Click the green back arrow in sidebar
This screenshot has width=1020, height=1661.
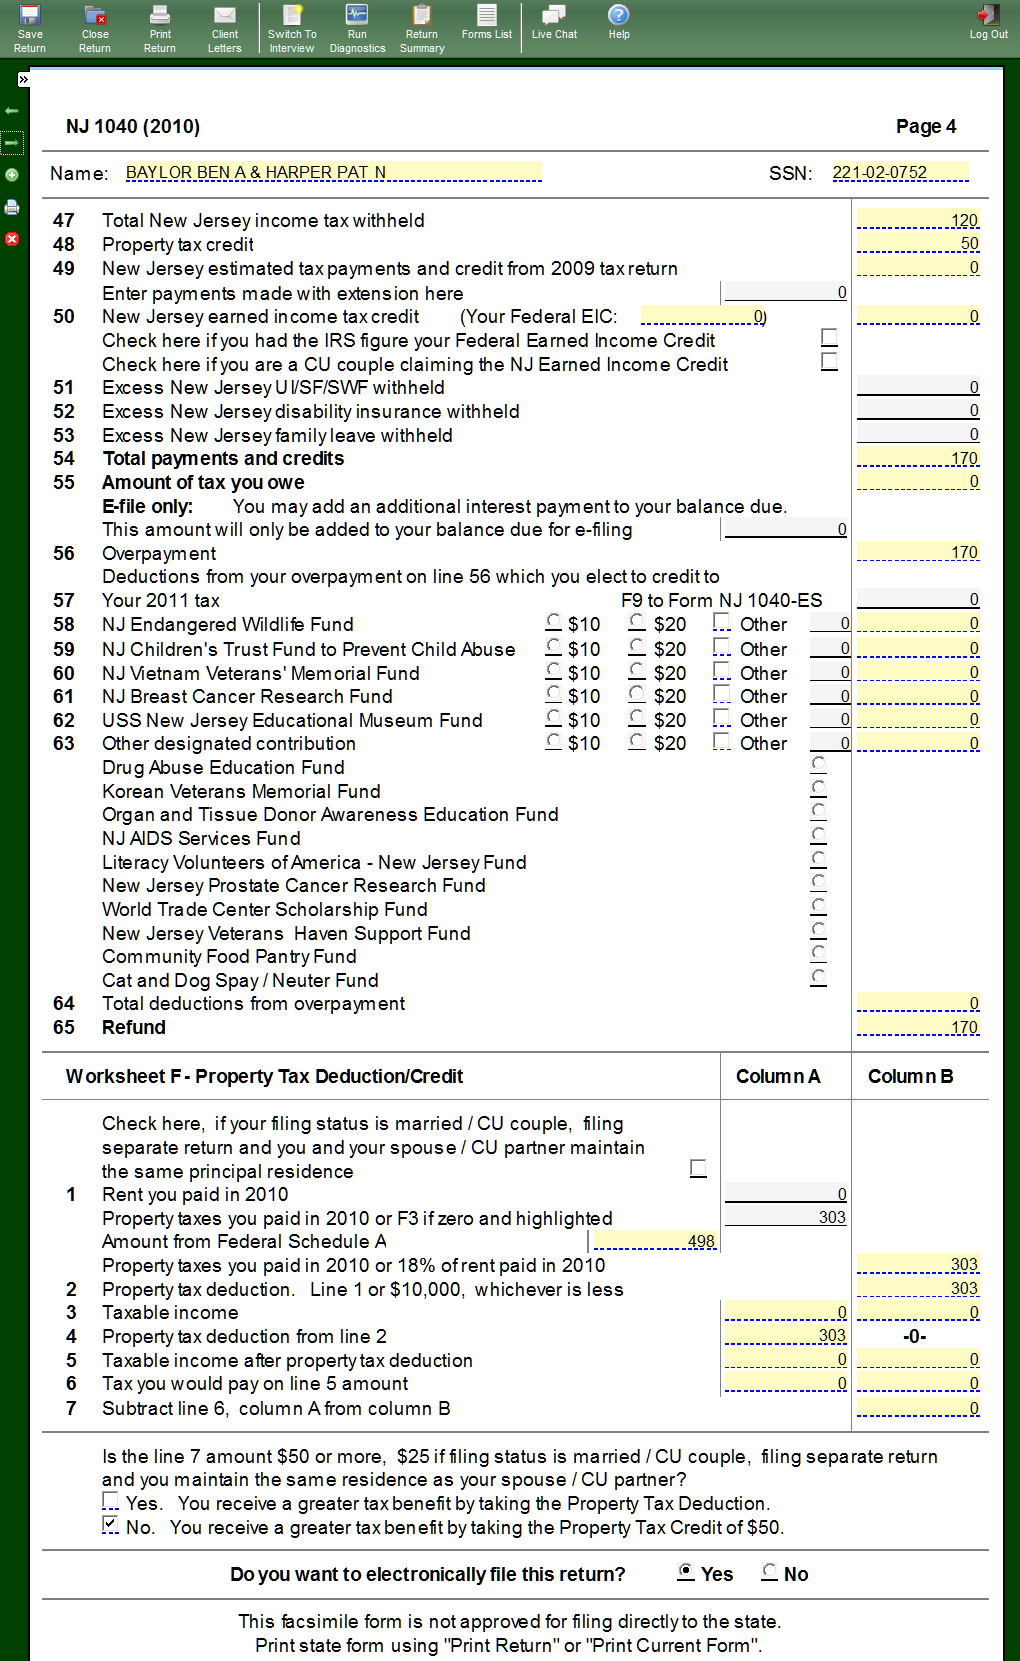[12, 111]
